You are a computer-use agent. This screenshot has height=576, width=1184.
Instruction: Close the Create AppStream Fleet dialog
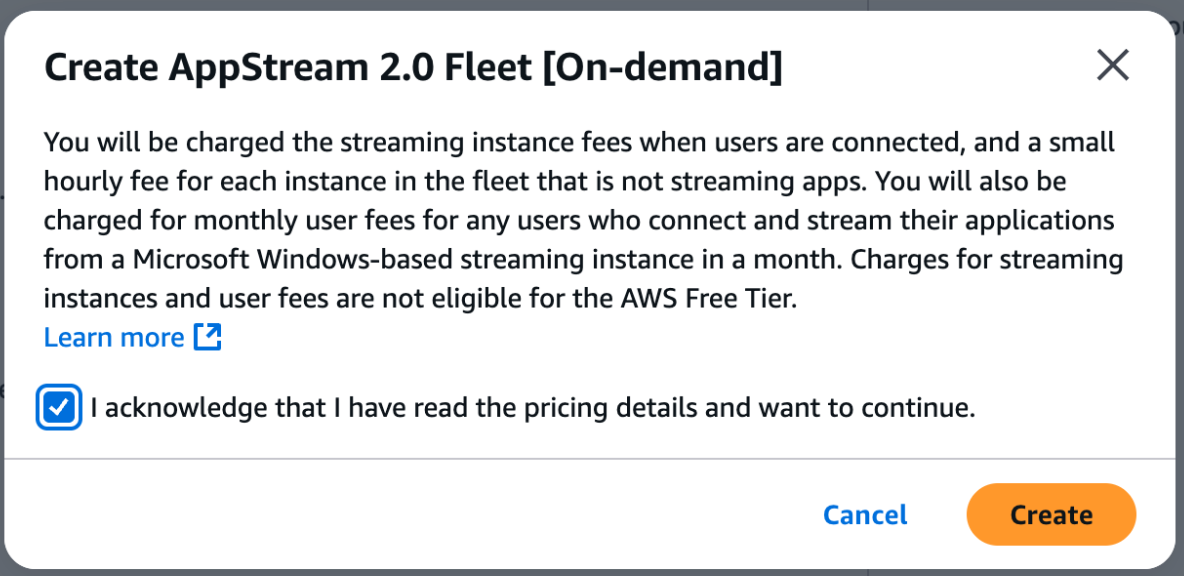coord(1112,66)
